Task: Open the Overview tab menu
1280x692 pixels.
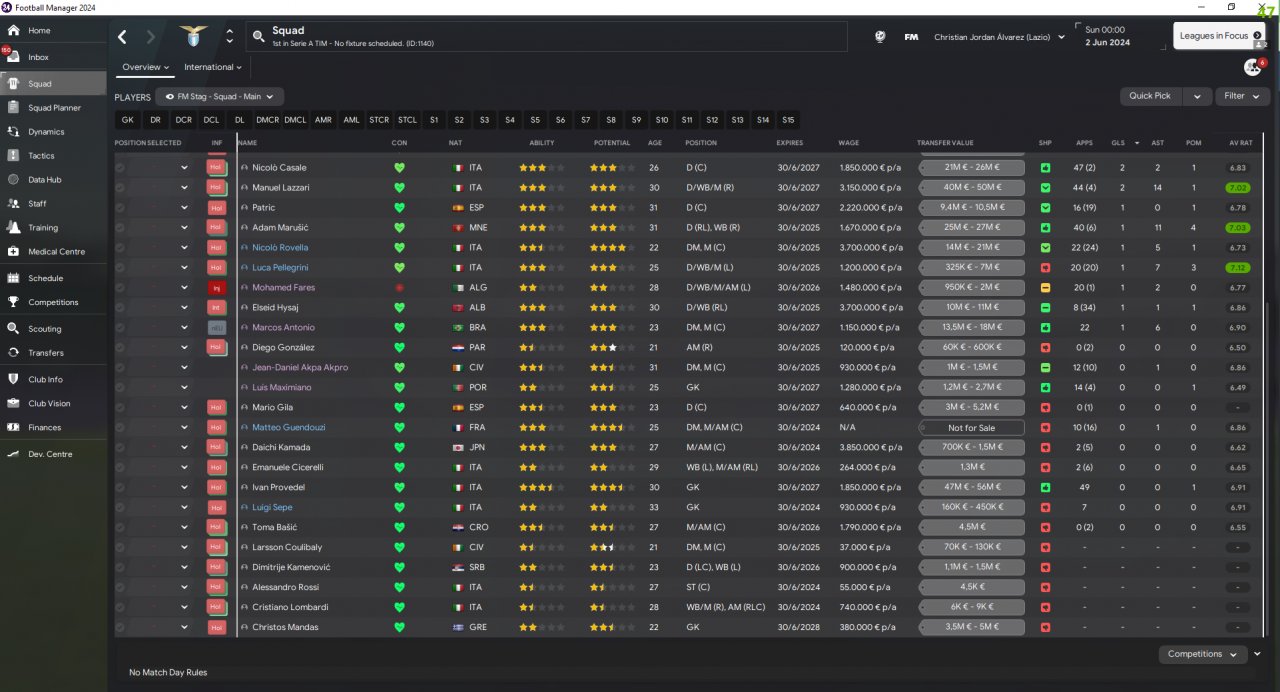Action: 146,67
